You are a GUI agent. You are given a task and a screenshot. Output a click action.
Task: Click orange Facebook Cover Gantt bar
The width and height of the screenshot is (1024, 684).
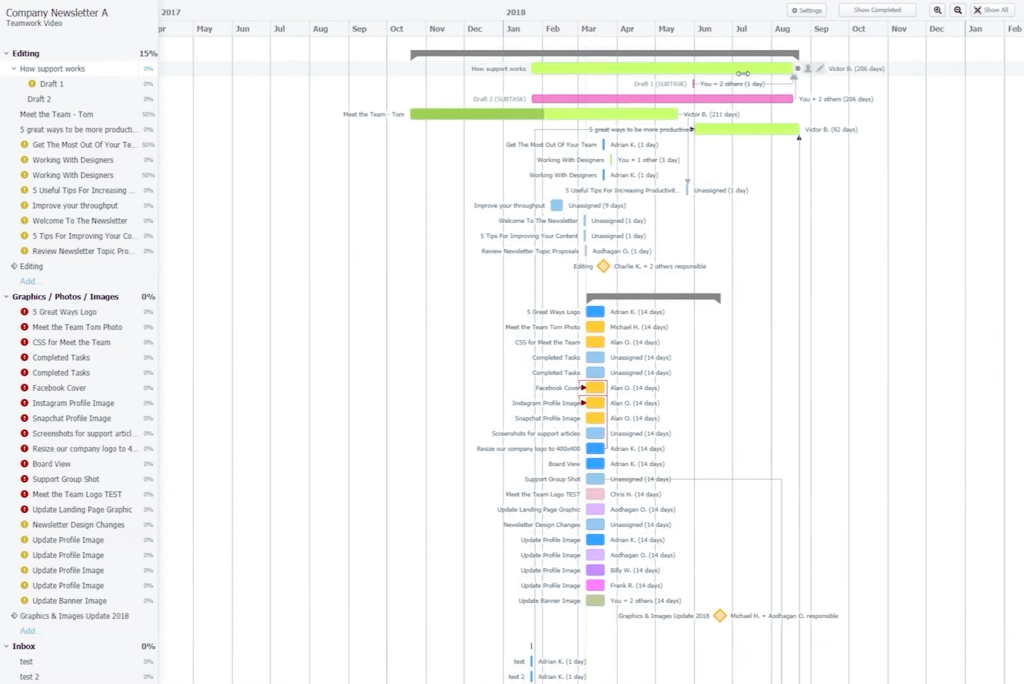595,387
